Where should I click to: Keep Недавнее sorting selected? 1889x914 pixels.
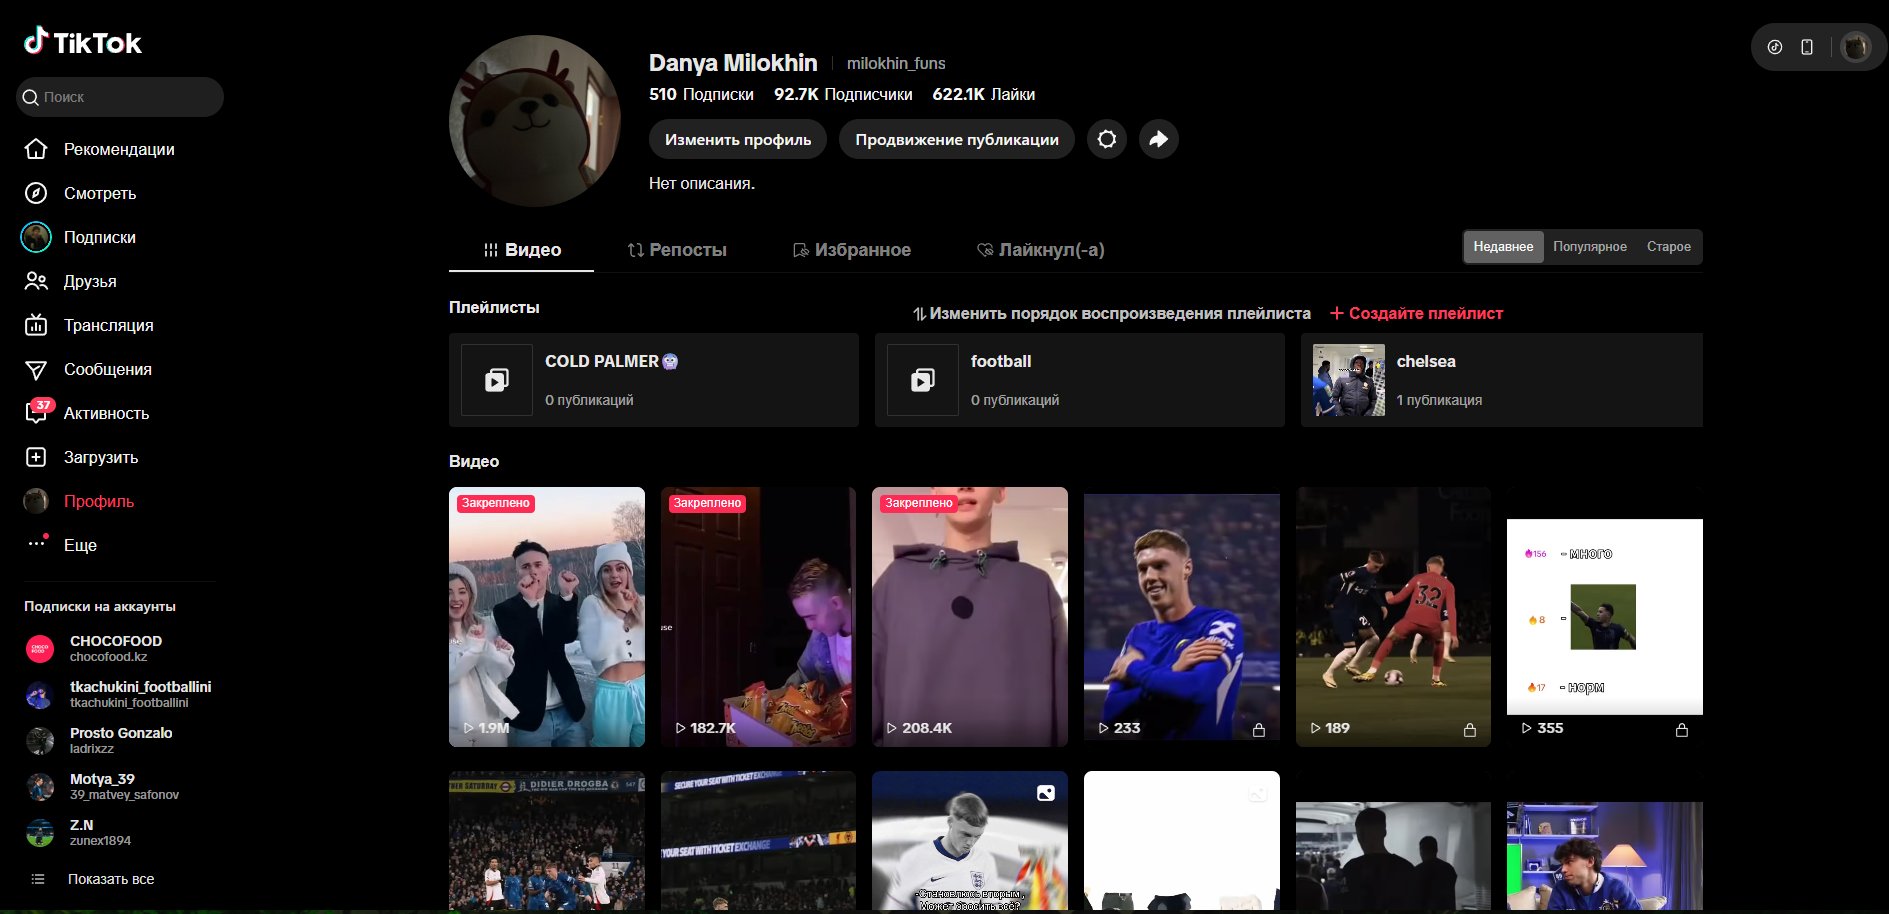point(1503,246)
